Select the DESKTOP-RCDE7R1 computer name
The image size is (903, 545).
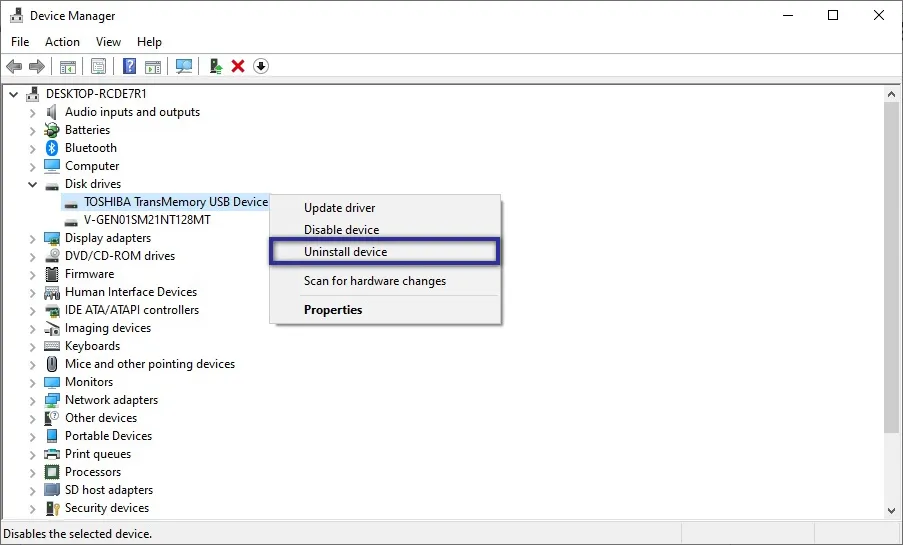pyautogui.click(x=96, y=94)
